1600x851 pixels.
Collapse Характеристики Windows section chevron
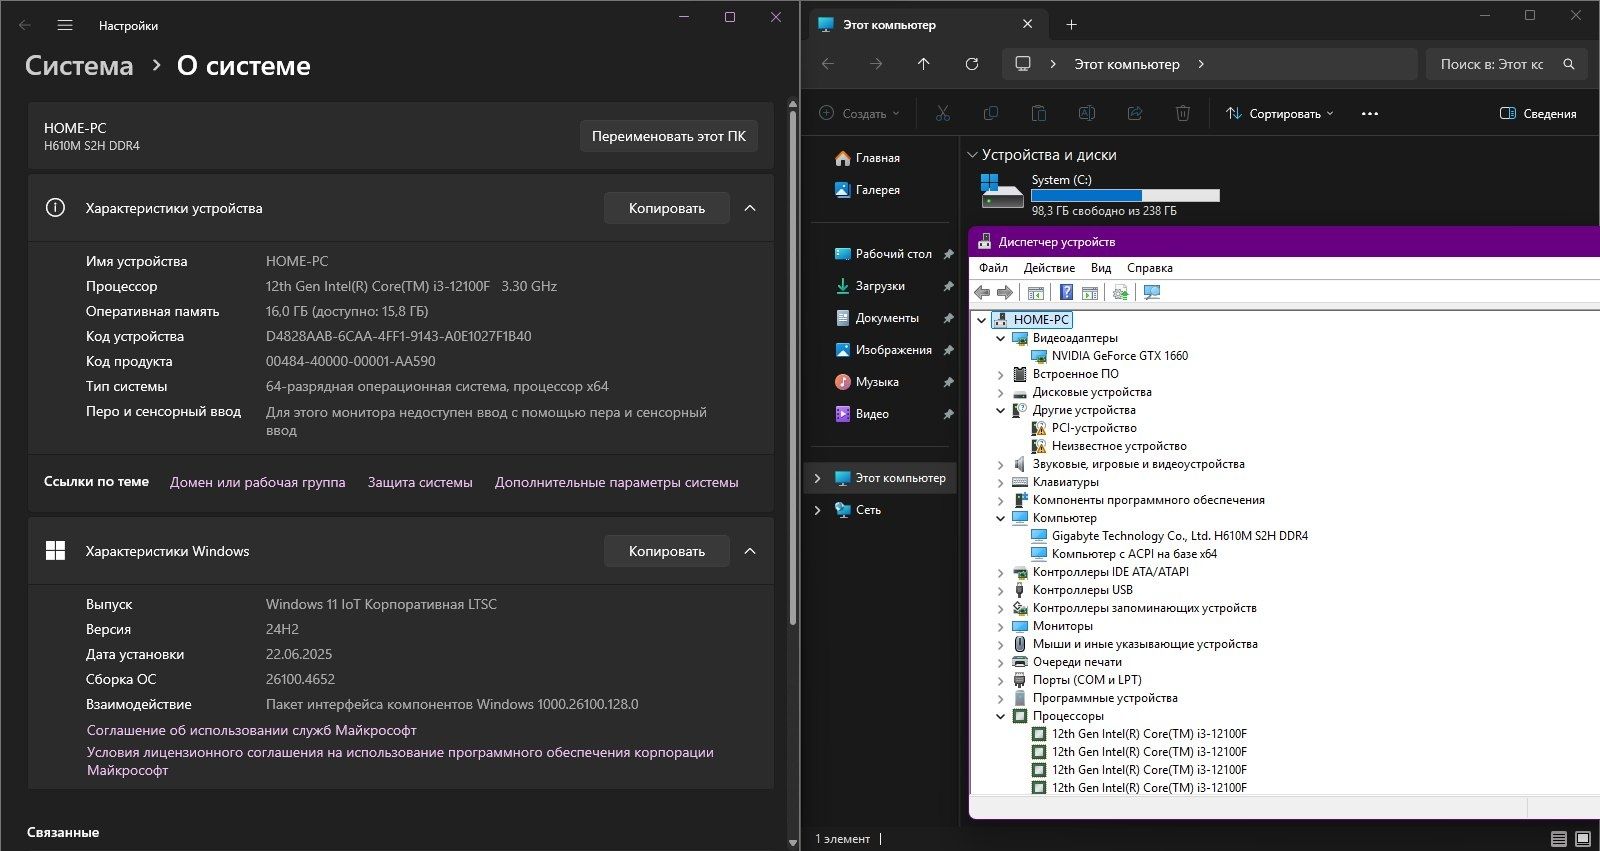(x=750, y=551)
